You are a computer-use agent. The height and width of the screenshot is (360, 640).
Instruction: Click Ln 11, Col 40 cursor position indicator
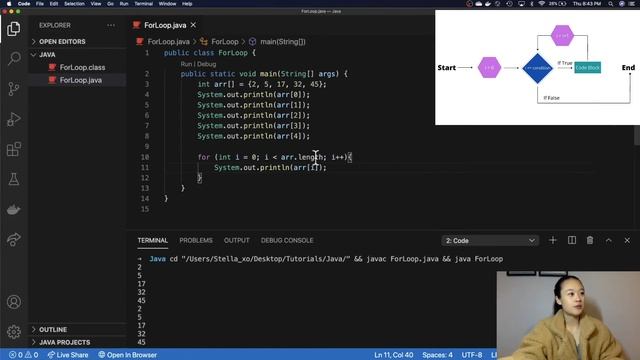tap(393, 355)
